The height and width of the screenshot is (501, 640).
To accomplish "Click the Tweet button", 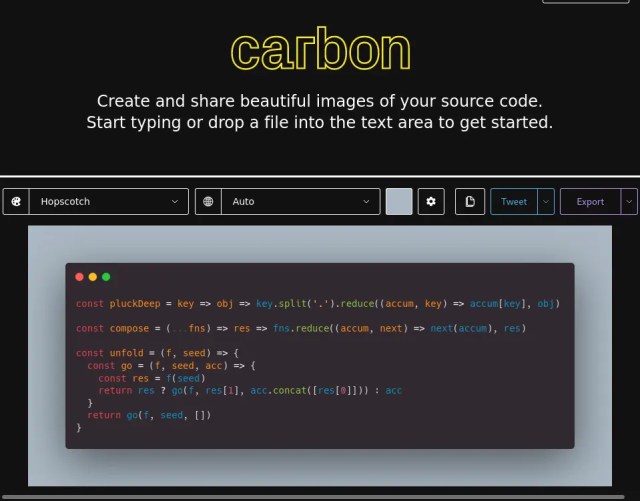I will coord(513,201).
